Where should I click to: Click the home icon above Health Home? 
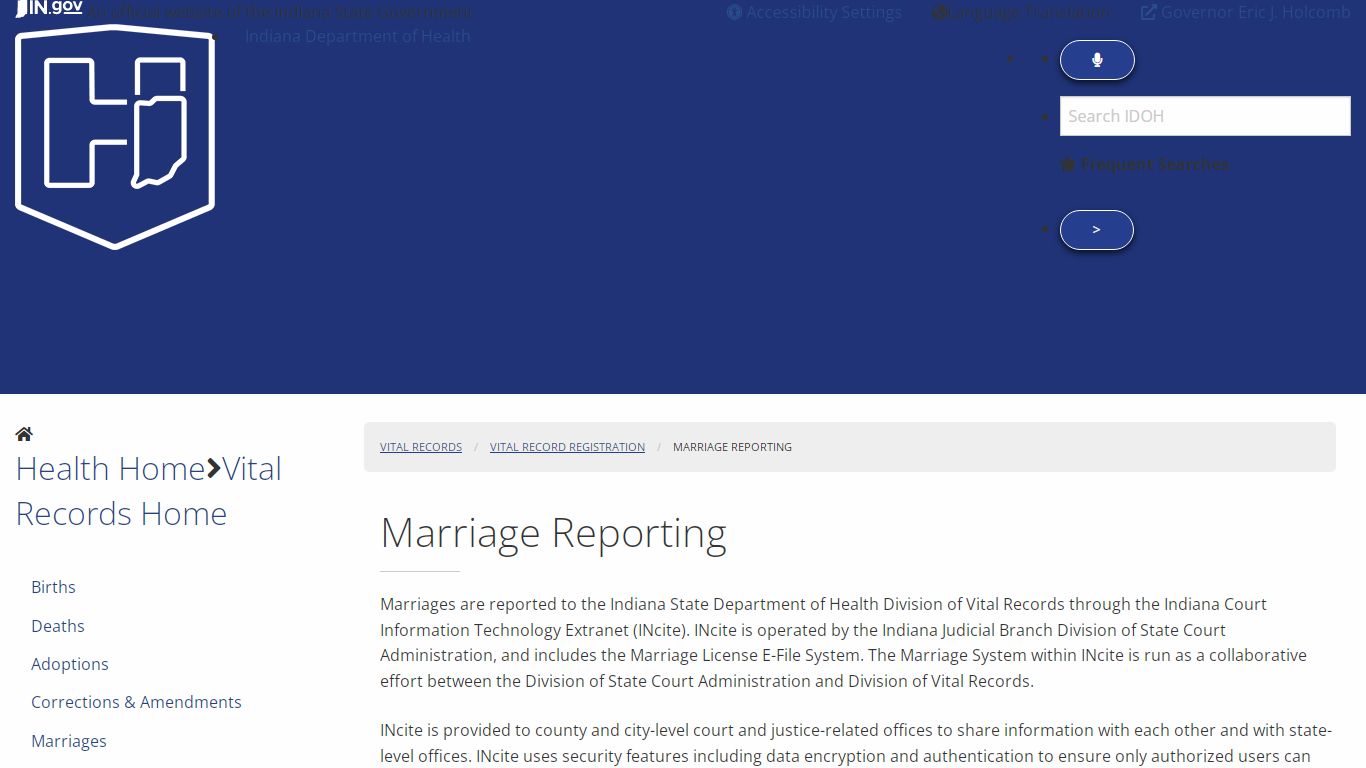24,434
